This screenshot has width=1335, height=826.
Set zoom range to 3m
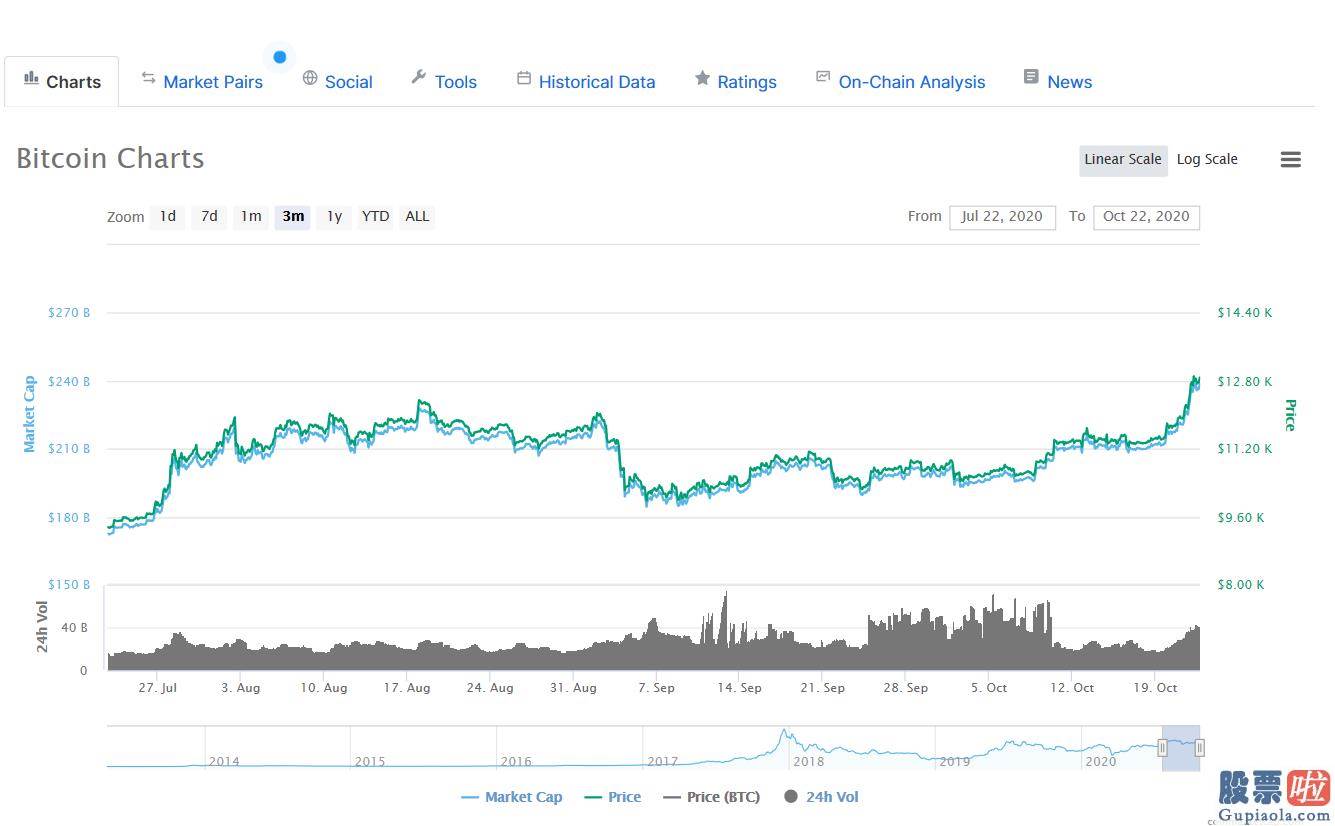pos(293,216)
